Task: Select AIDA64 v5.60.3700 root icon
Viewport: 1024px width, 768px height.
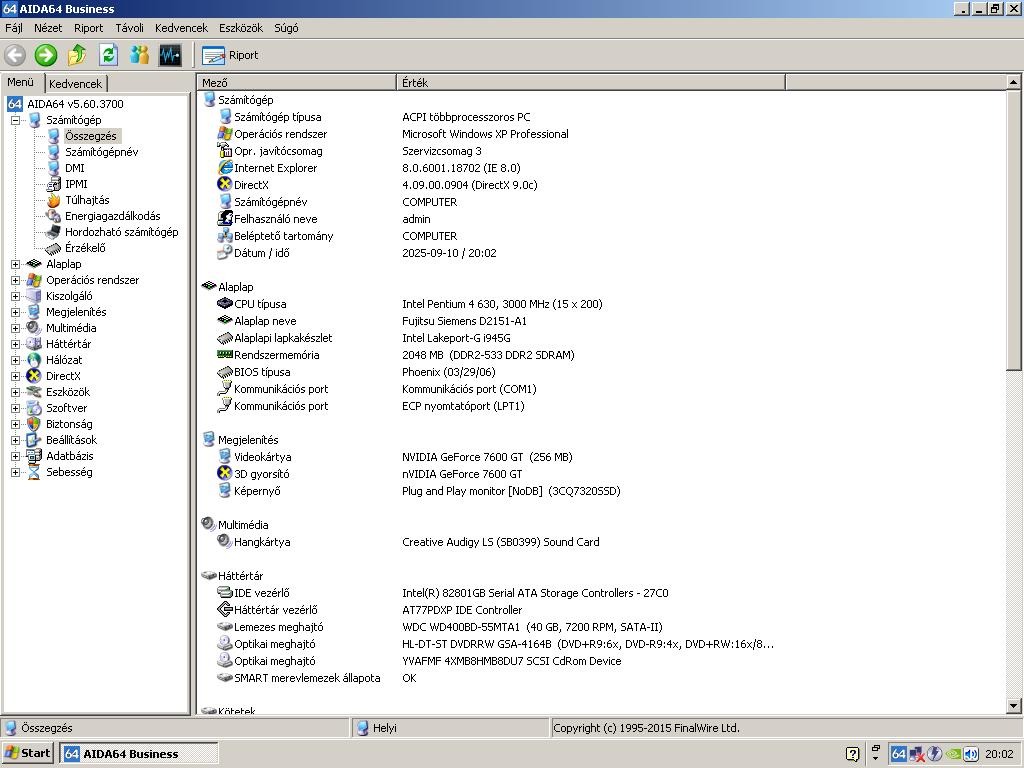Action: 15,104
